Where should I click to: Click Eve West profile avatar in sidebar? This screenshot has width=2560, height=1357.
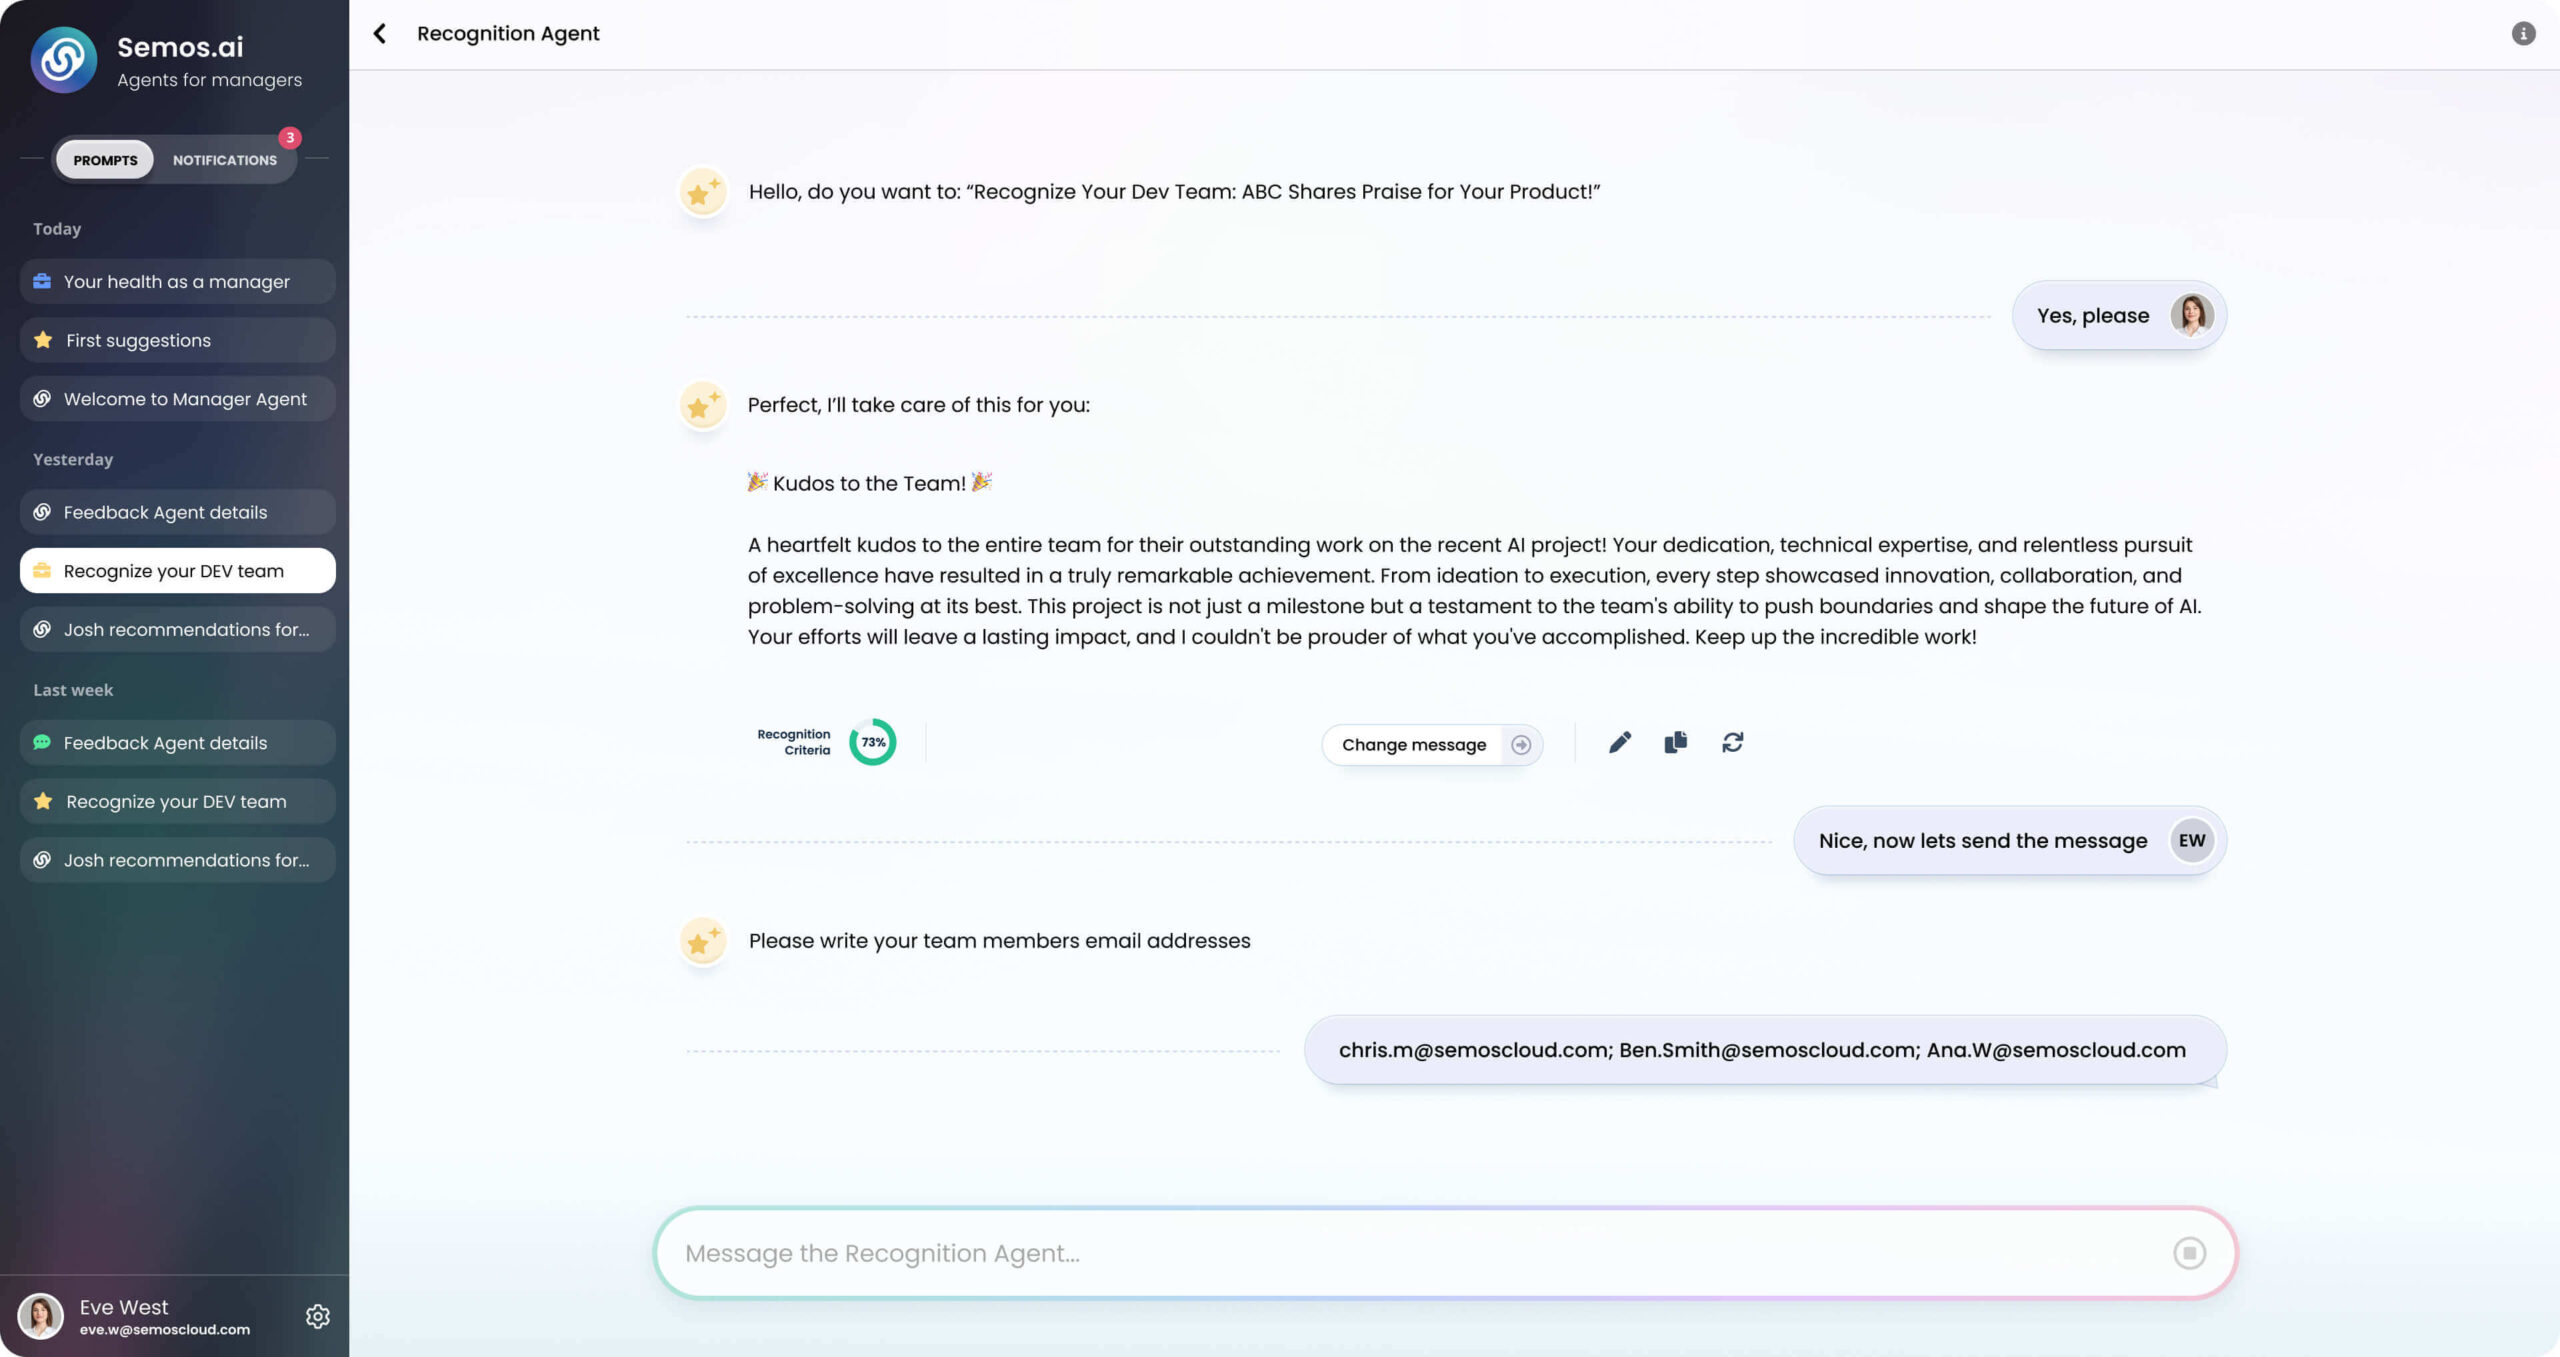click(41, 1316)
